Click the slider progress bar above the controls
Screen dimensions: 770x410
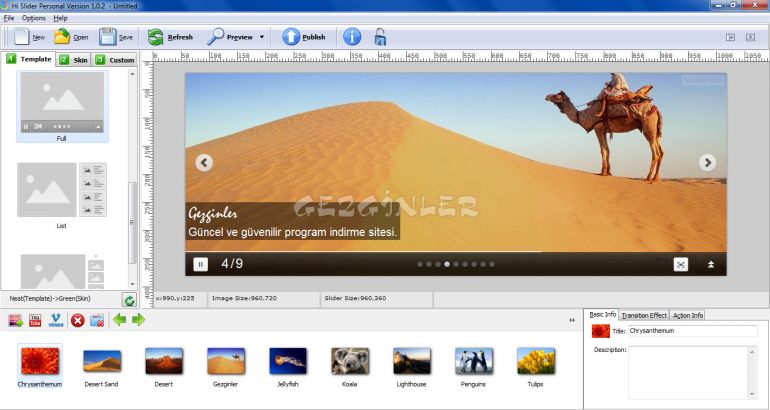click(456, 252)
